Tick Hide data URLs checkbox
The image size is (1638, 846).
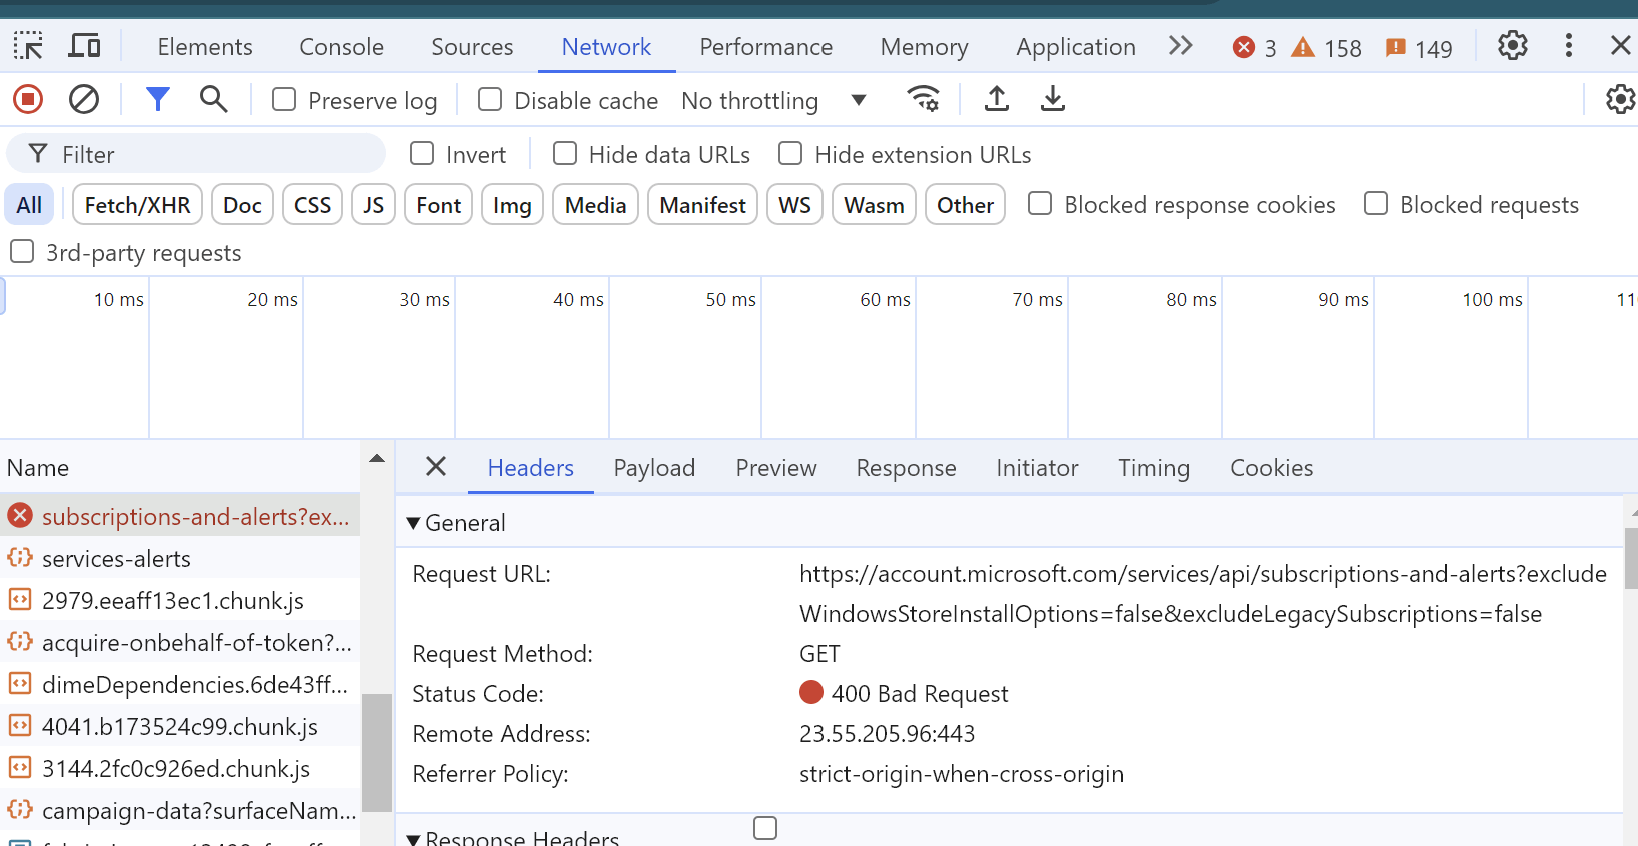[565, 154]
